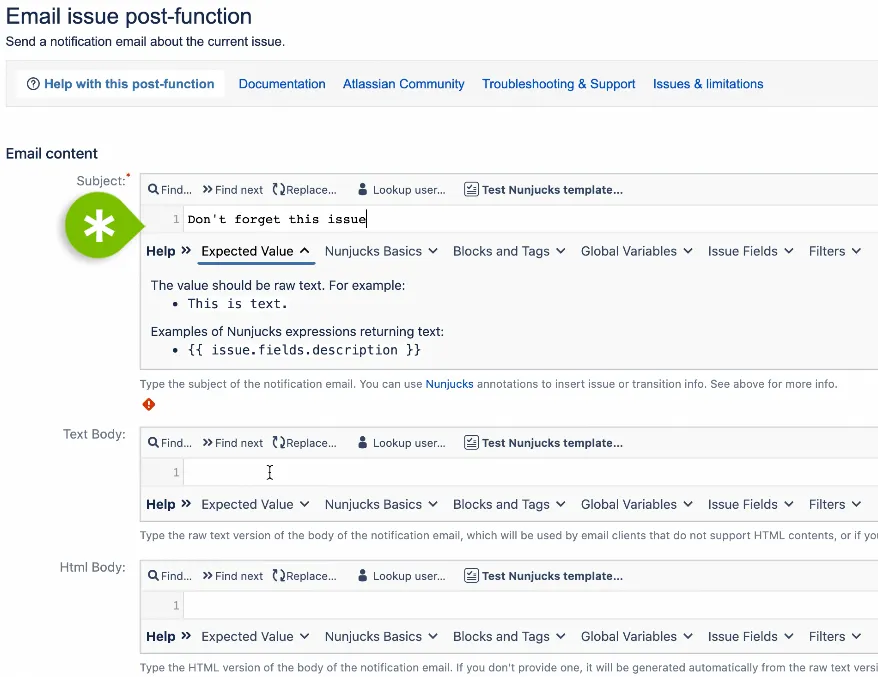Open Replace in the Html Body toolbar

[305, 576]
